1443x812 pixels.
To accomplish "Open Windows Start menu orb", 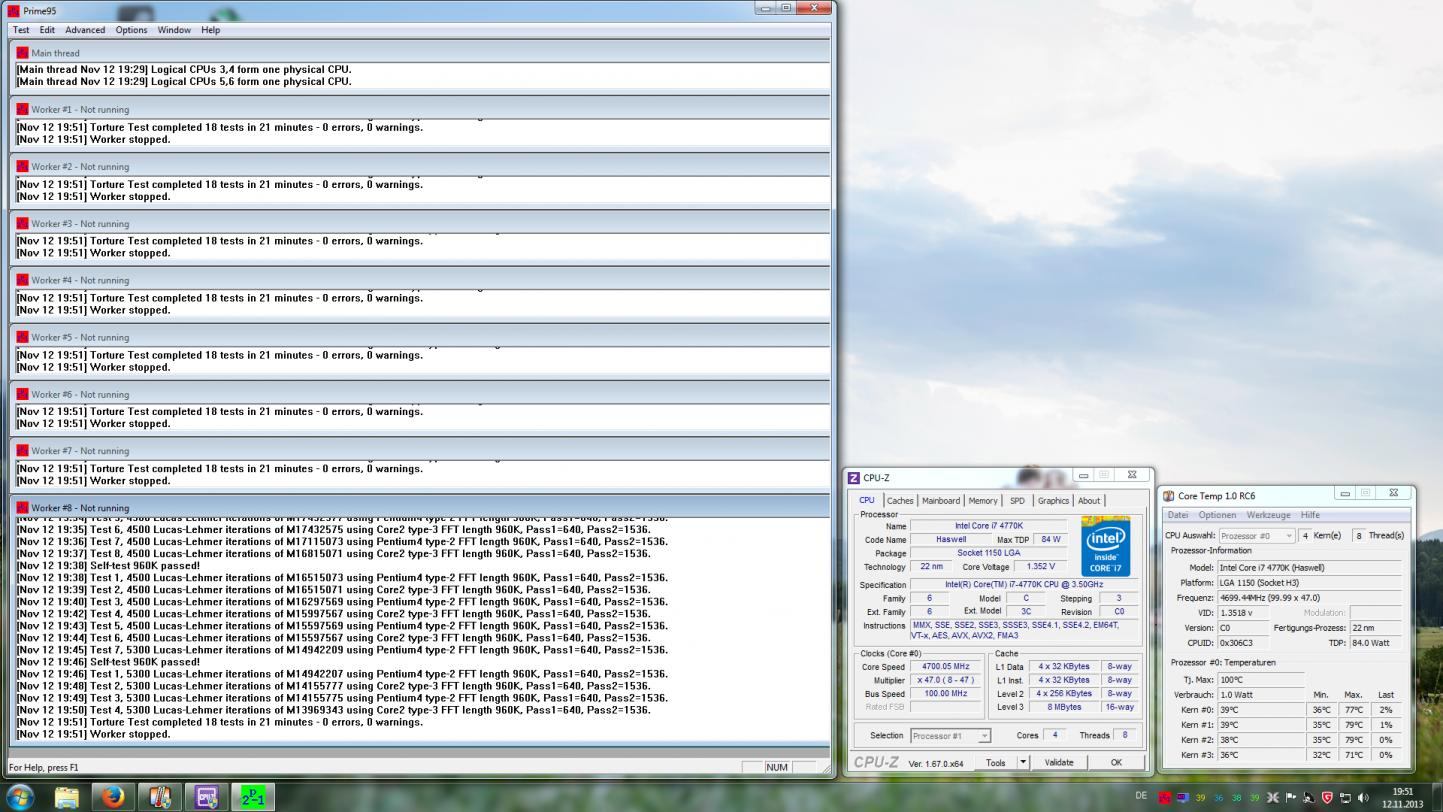I will point(20,797).
